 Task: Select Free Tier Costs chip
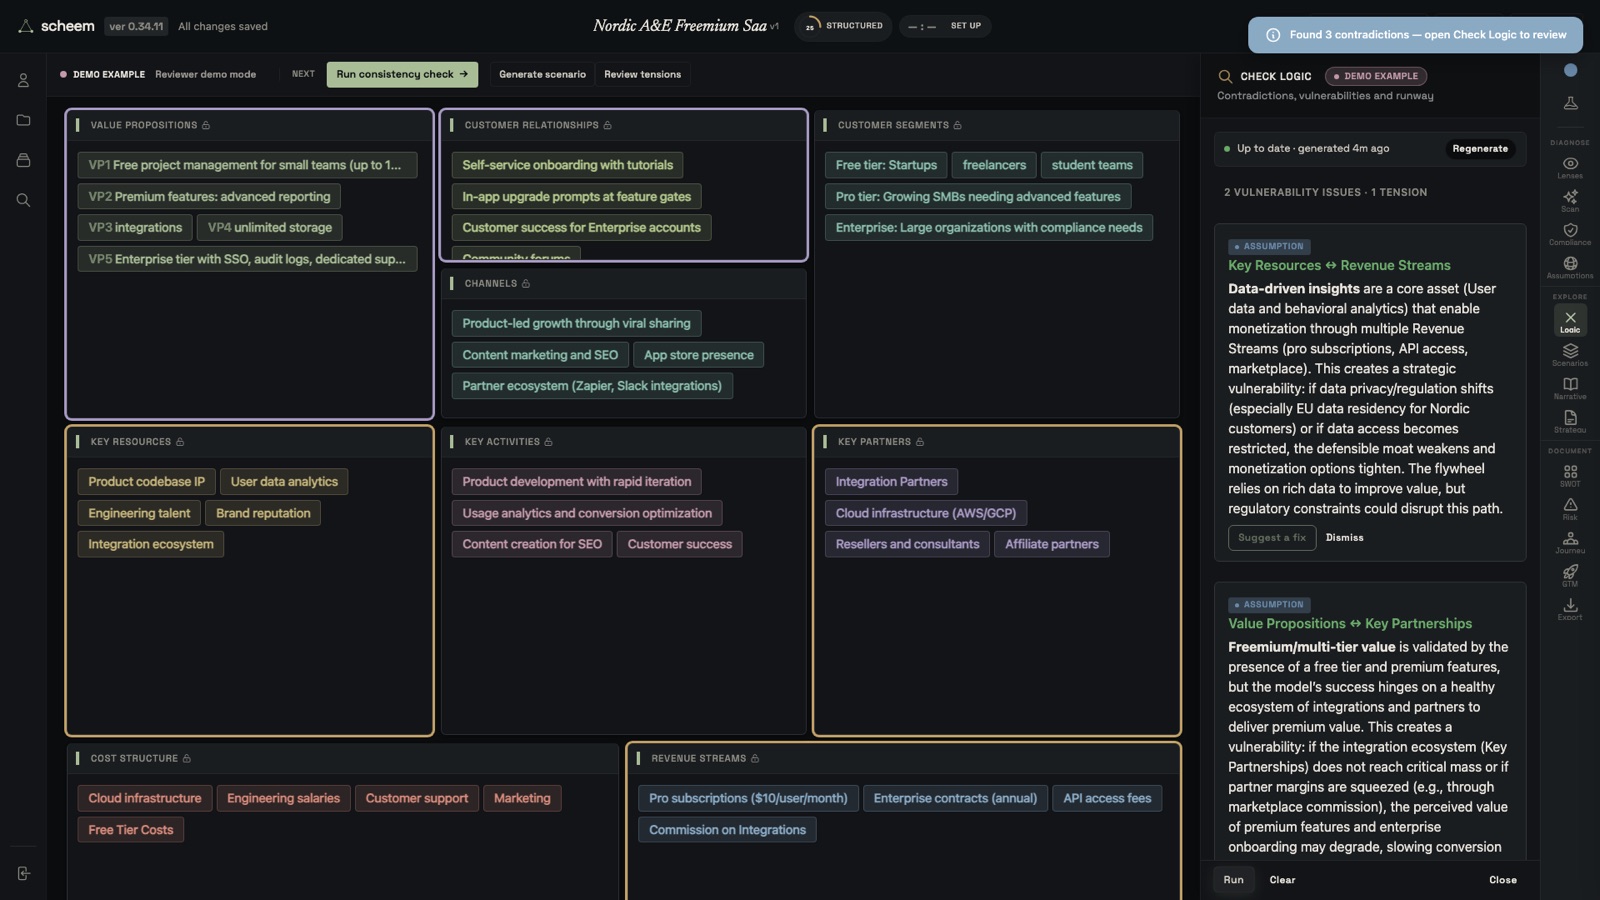tap(130, 830)
